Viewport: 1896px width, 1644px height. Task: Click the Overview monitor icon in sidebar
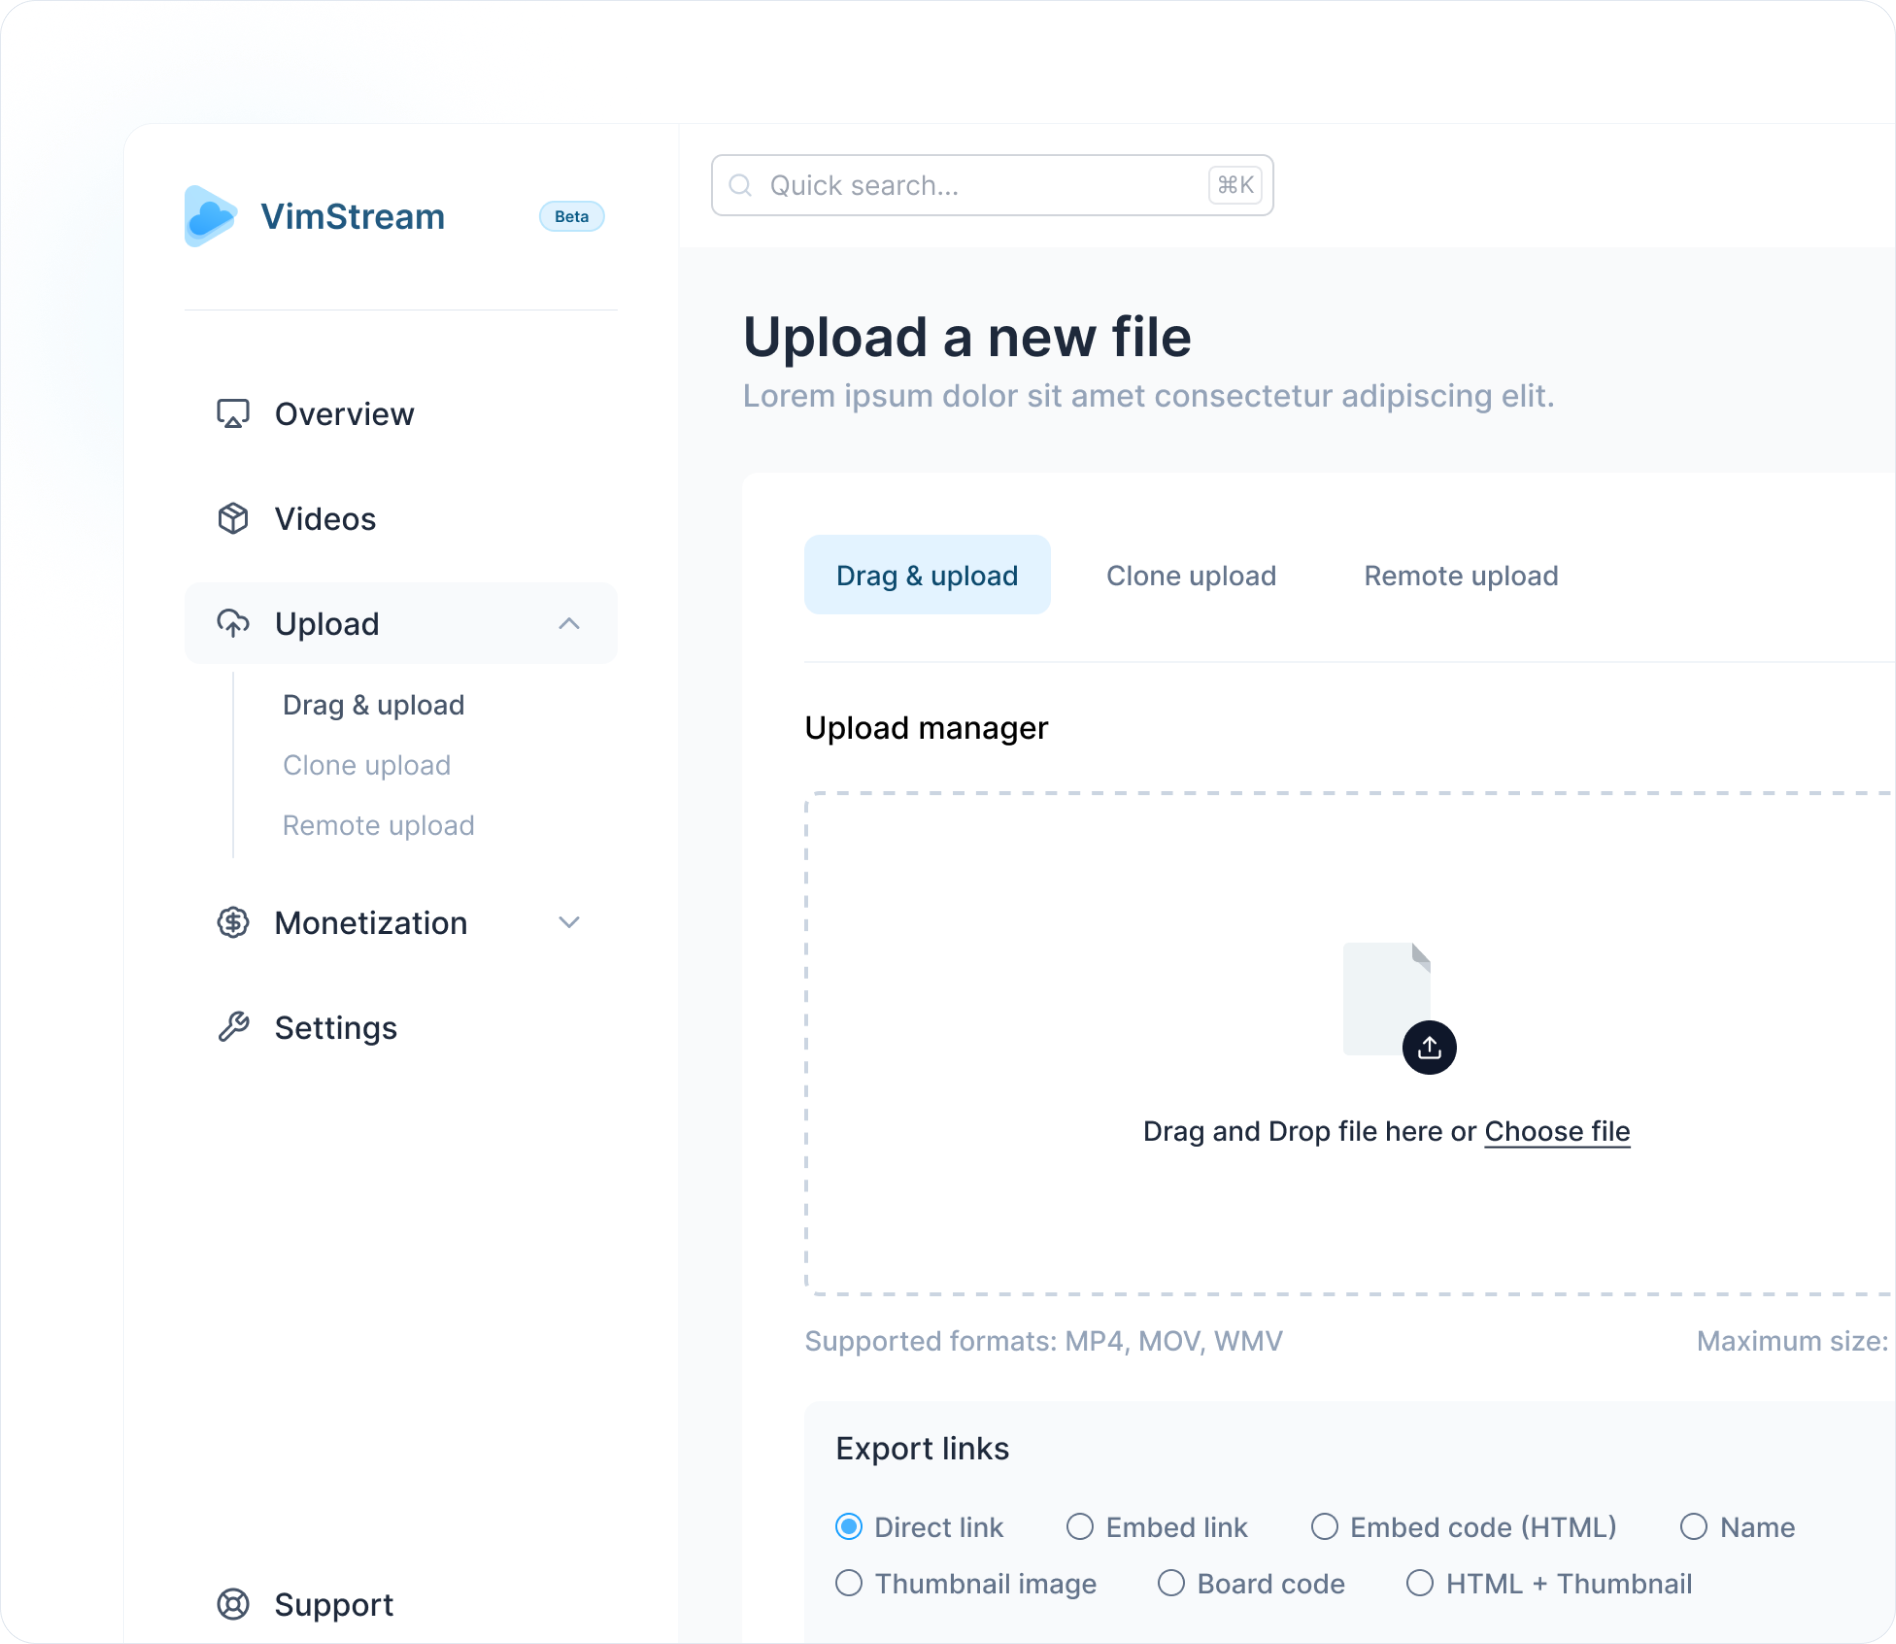(x=233, y=414)
